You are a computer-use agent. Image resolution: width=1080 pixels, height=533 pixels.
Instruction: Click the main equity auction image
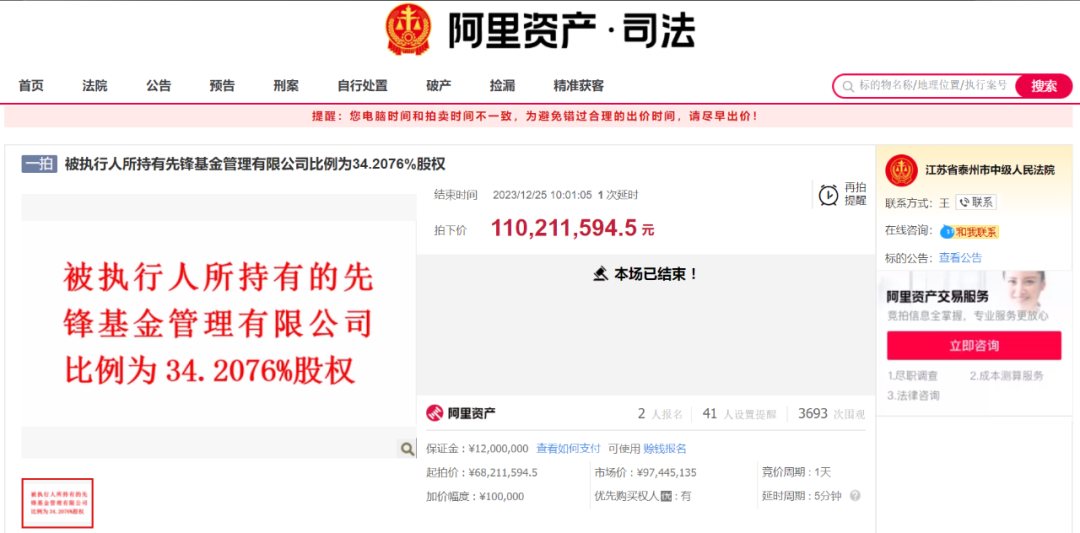coord(218,324)
